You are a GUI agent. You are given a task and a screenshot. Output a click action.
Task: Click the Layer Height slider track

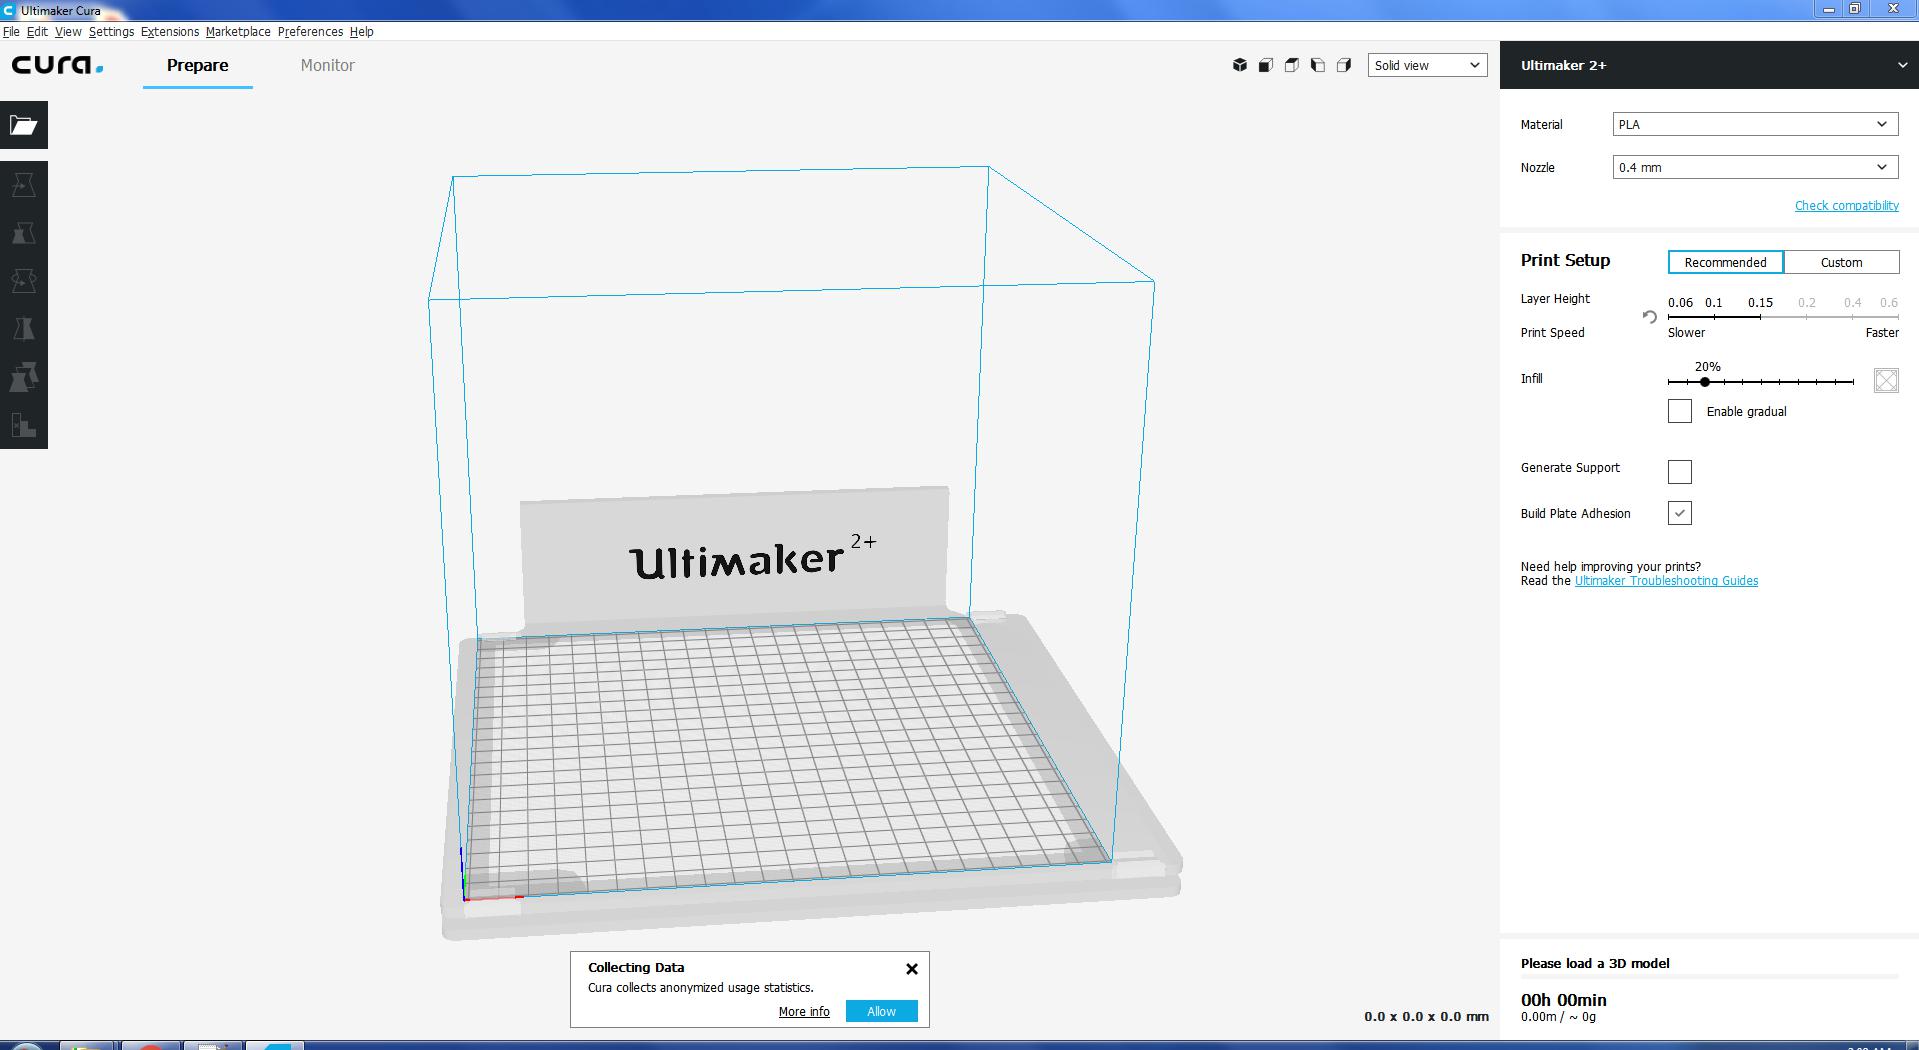click(1783, 317)
